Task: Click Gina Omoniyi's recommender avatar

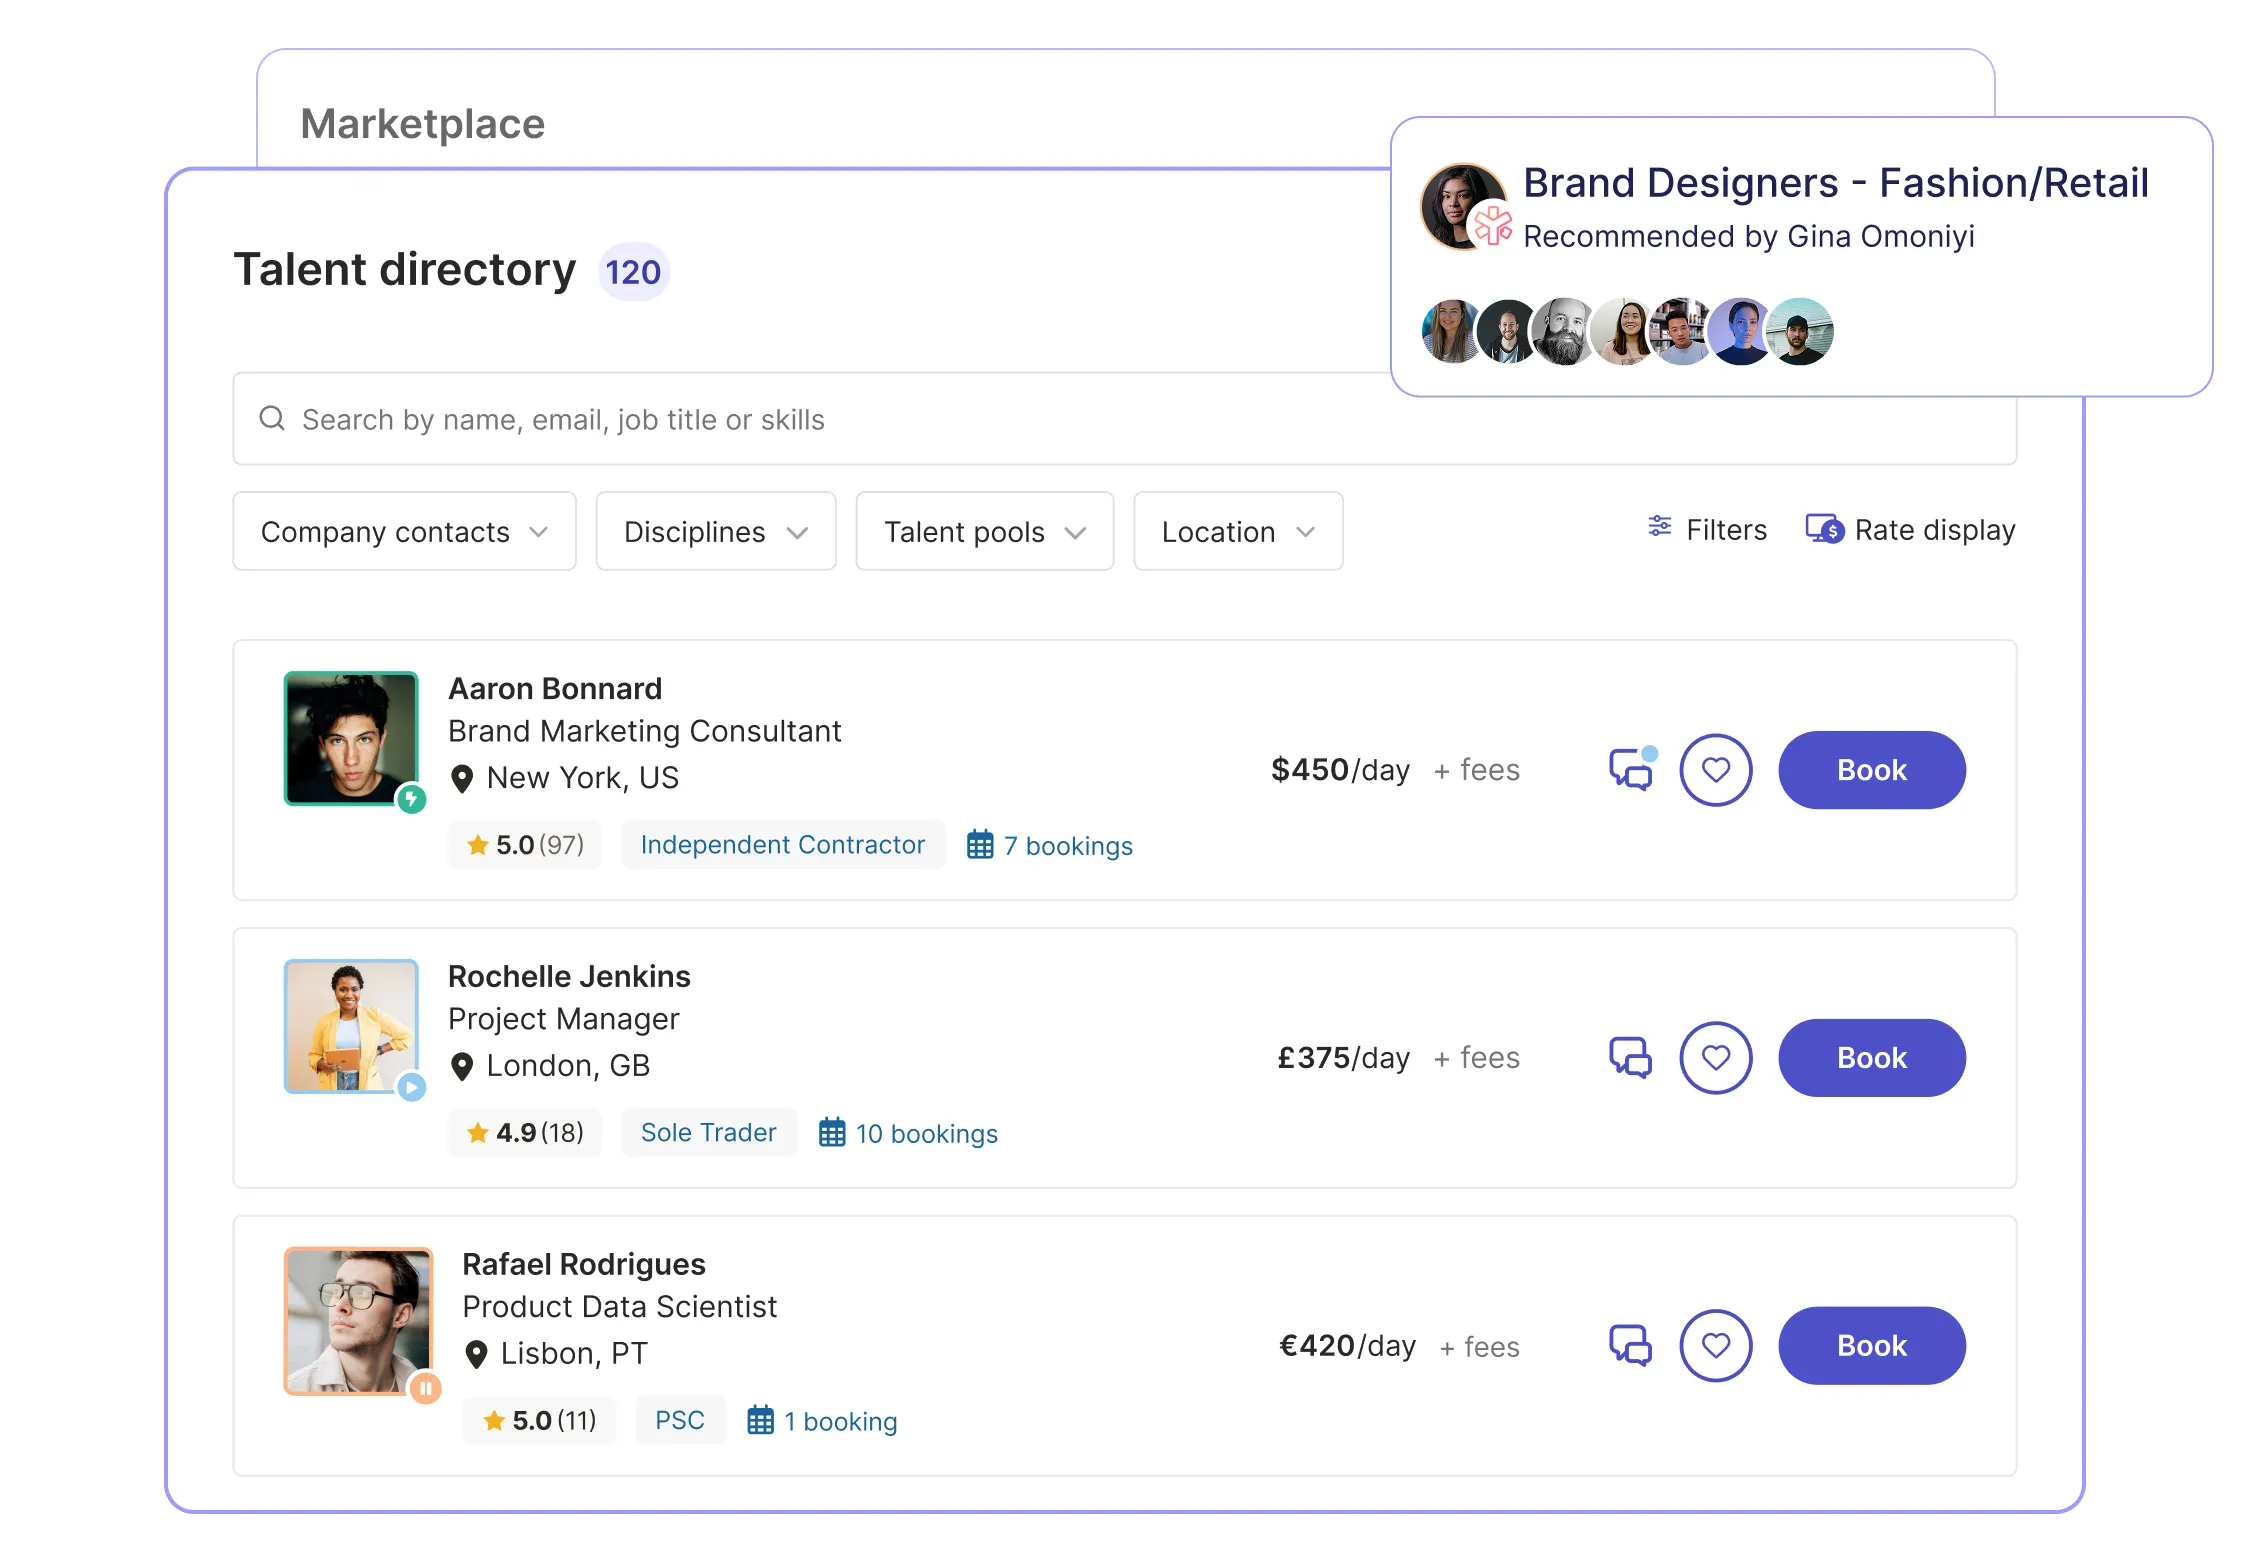Action: pyautogui.click(x=1463, y=206)
